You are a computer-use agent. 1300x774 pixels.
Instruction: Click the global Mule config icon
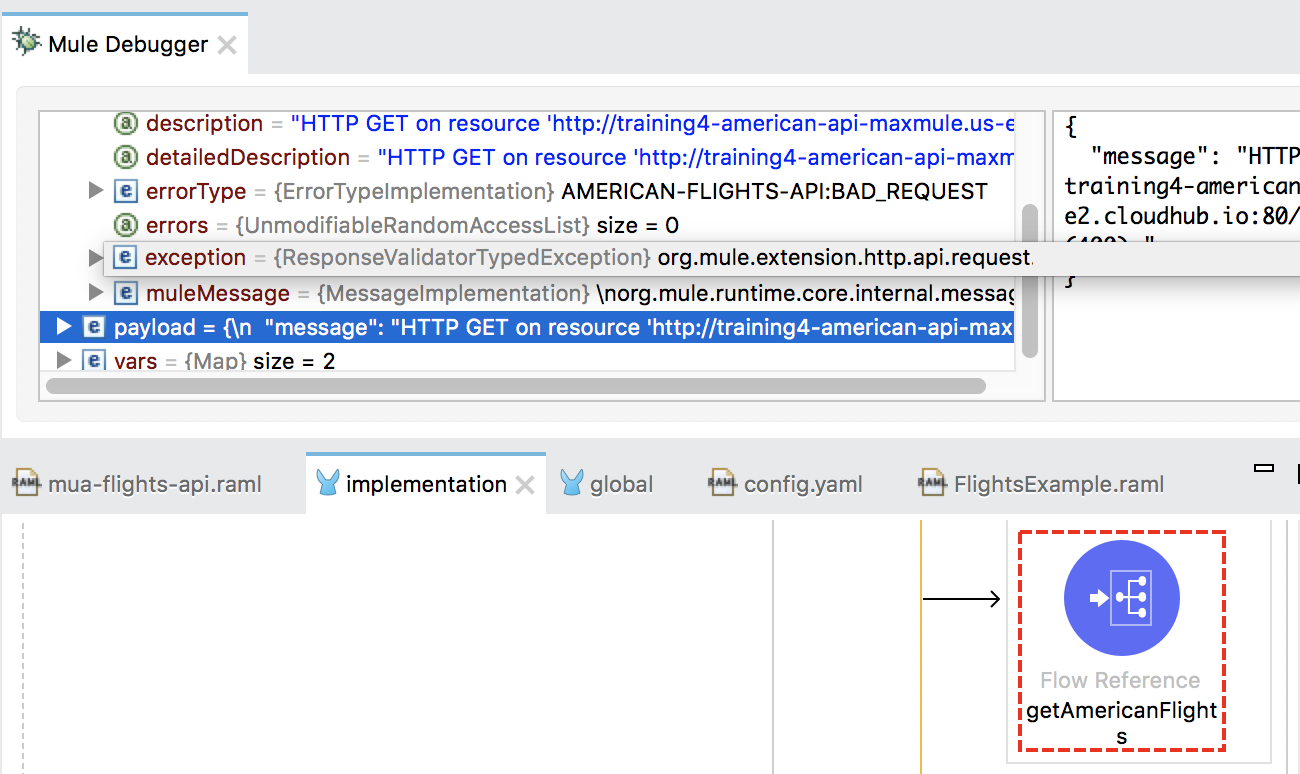[x=571, y=484]
